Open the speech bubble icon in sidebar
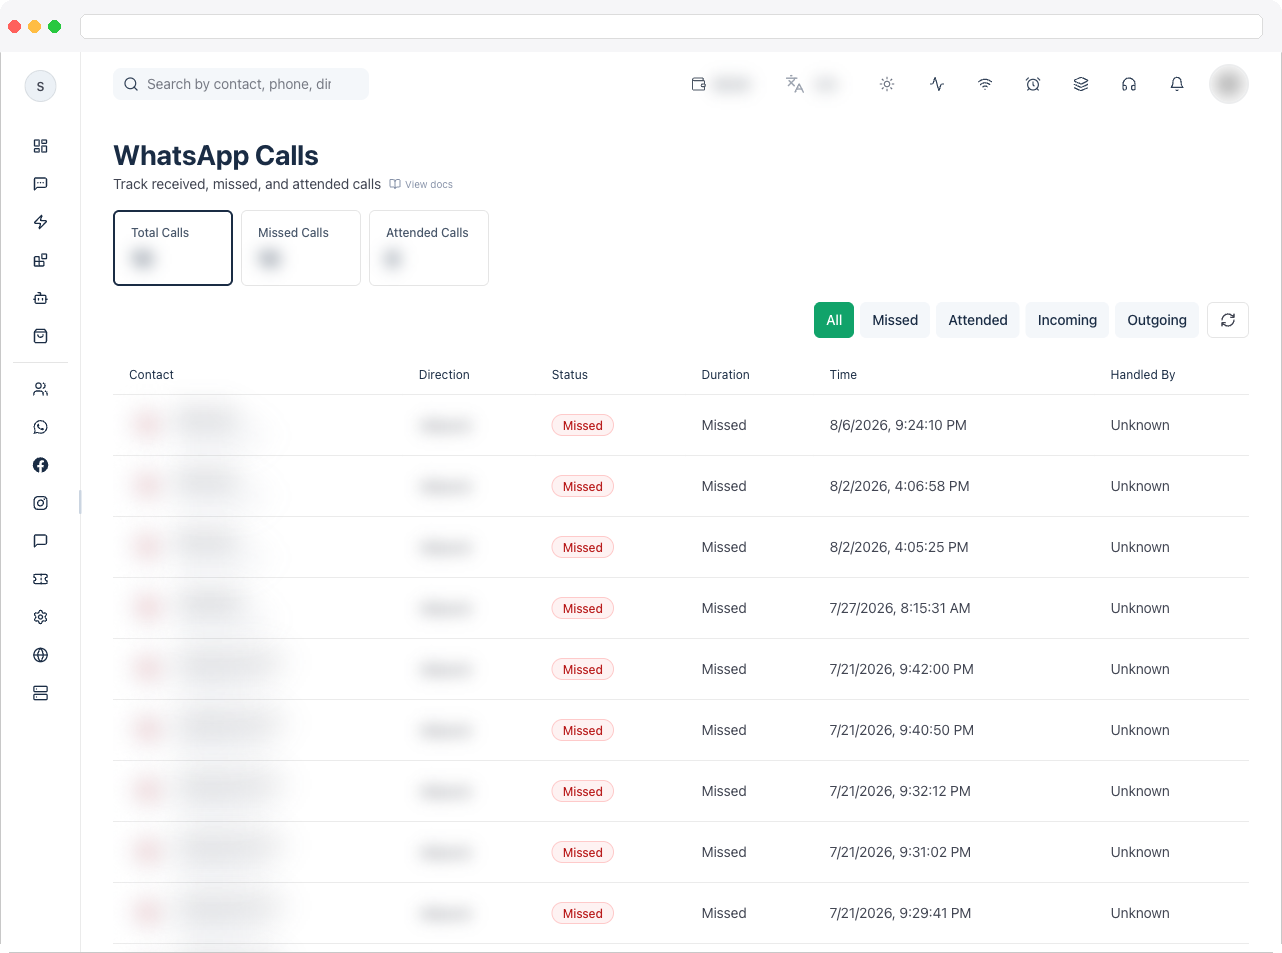Viewport: 1282px width, 953px height. click(x=40, y=541)
